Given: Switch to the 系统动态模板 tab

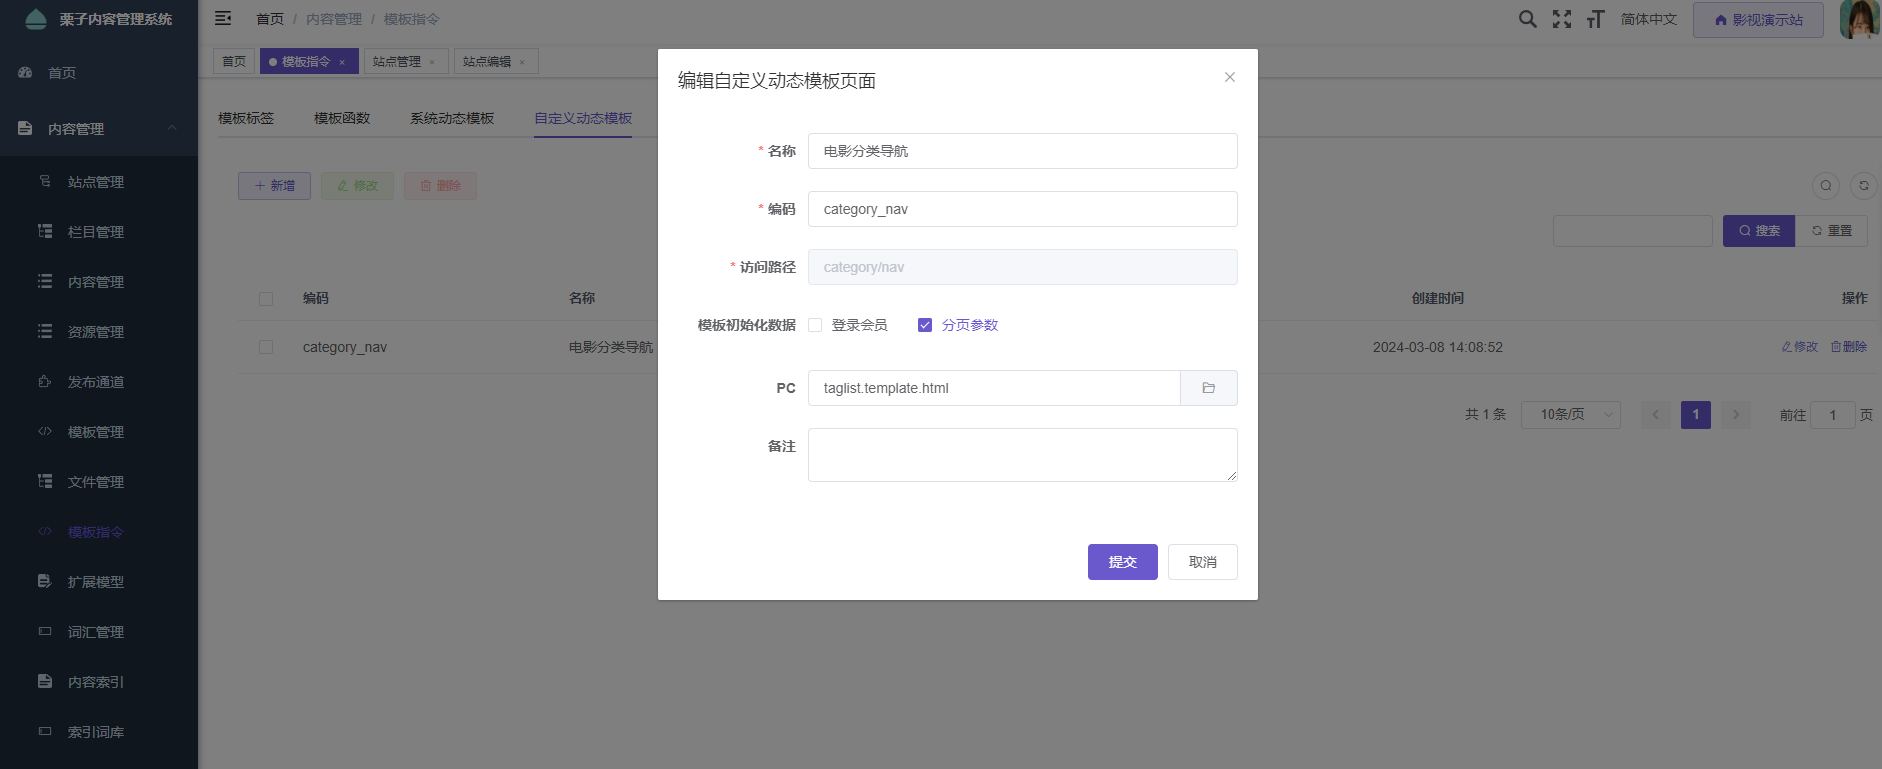Looking at the screenshot, I should coord(452,118).
